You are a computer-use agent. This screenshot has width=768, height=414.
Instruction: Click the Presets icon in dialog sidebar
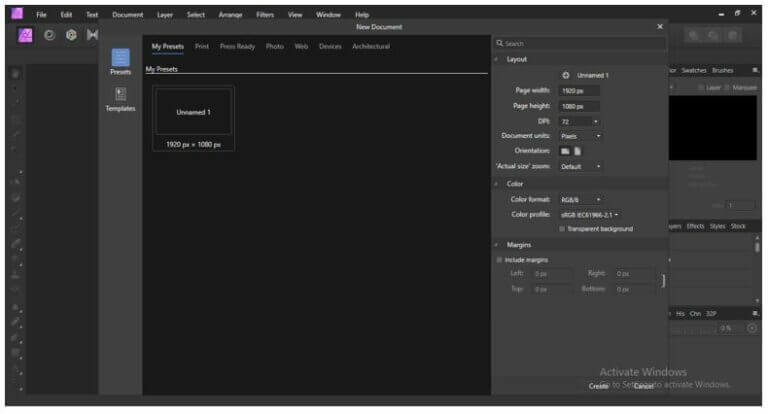(x=120, y=58)
